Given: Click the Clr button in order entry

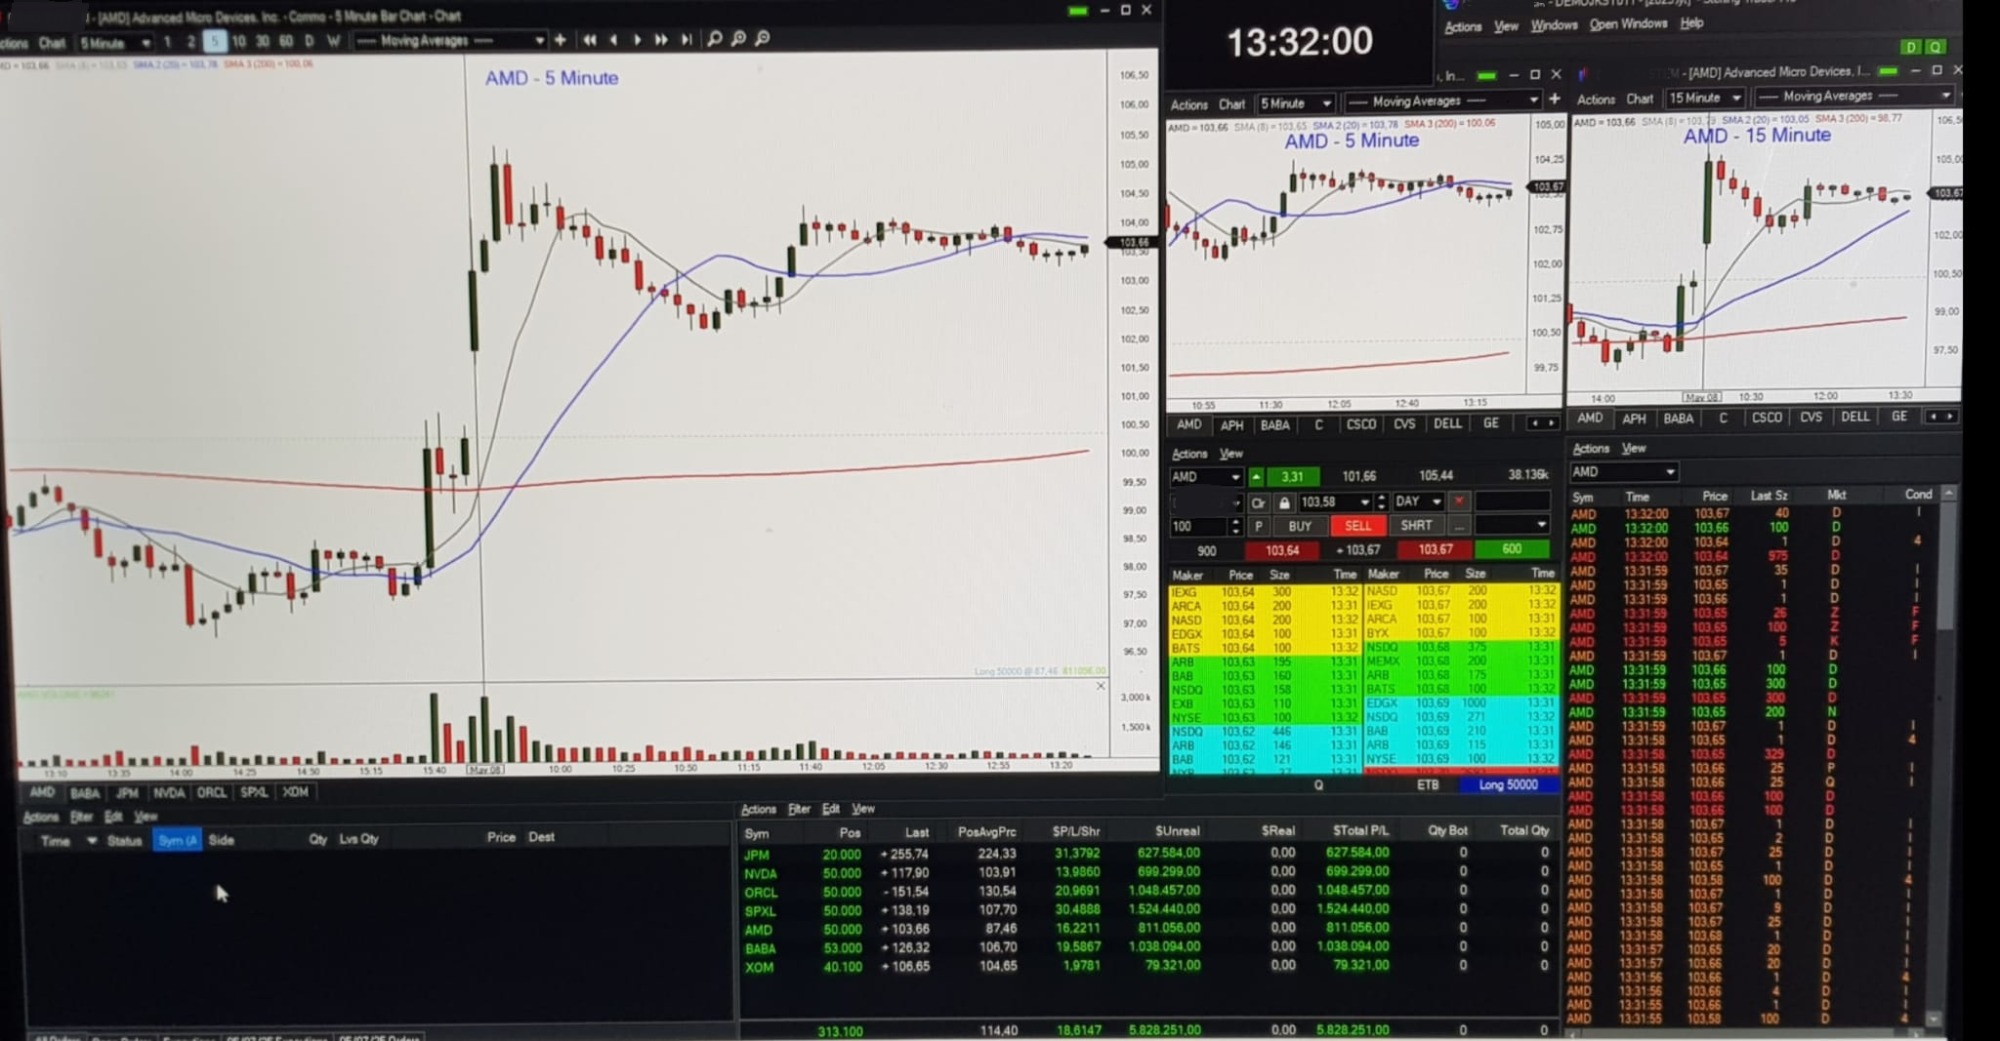Looking at the screenshot, I should click(x=1258, y=502).
